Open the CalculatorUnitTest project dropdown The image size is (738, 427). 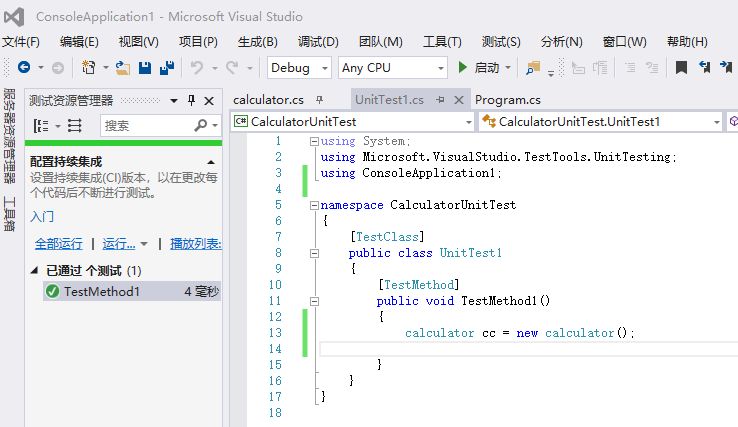[x=468, y=122]
